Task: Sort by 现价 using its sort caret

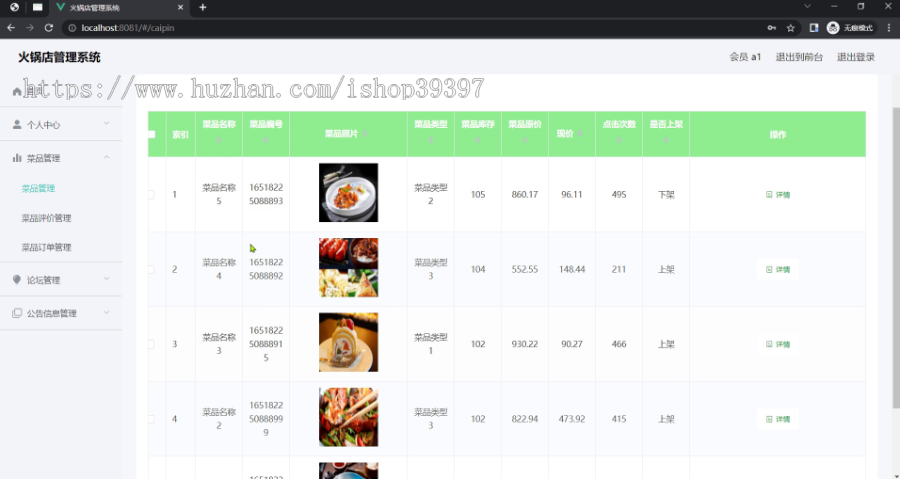Action: 580,134
